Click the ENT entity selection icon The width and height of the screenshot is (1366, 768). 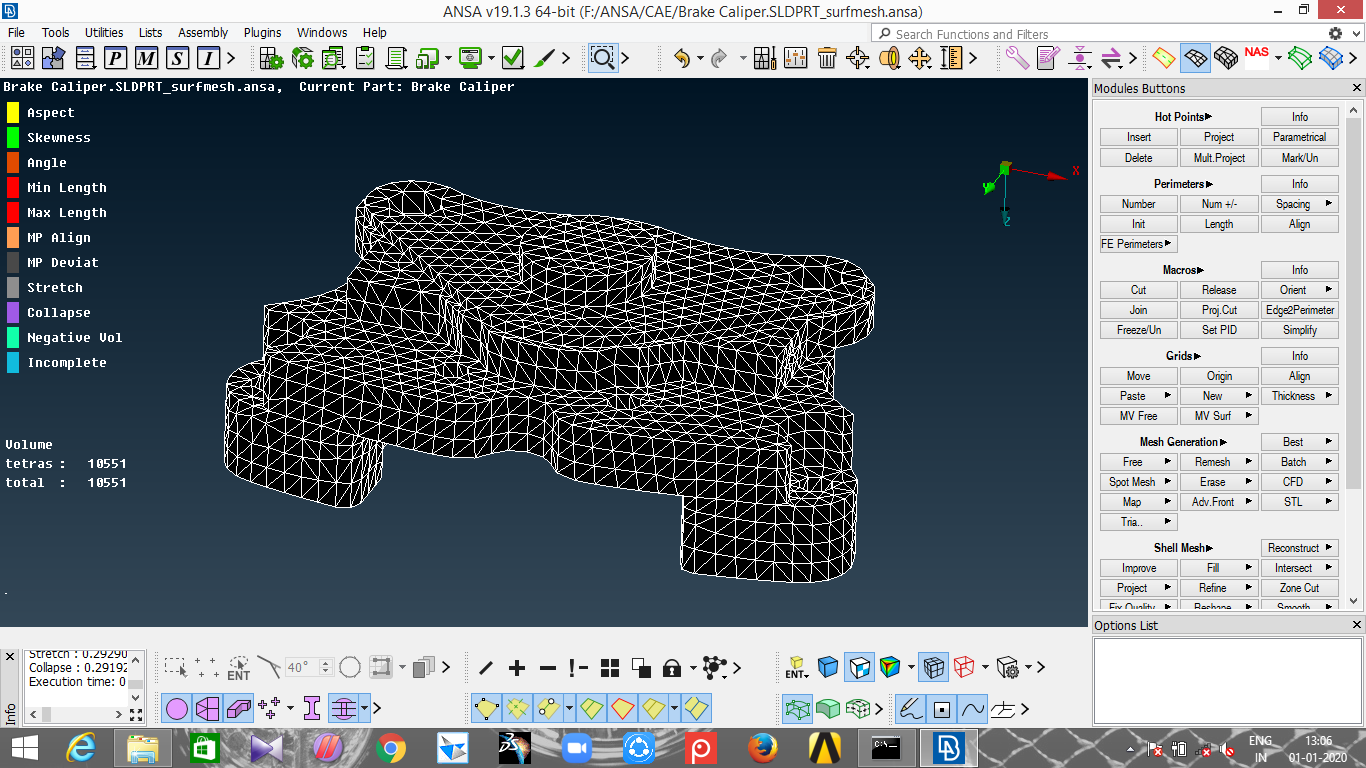coord(239,668)
